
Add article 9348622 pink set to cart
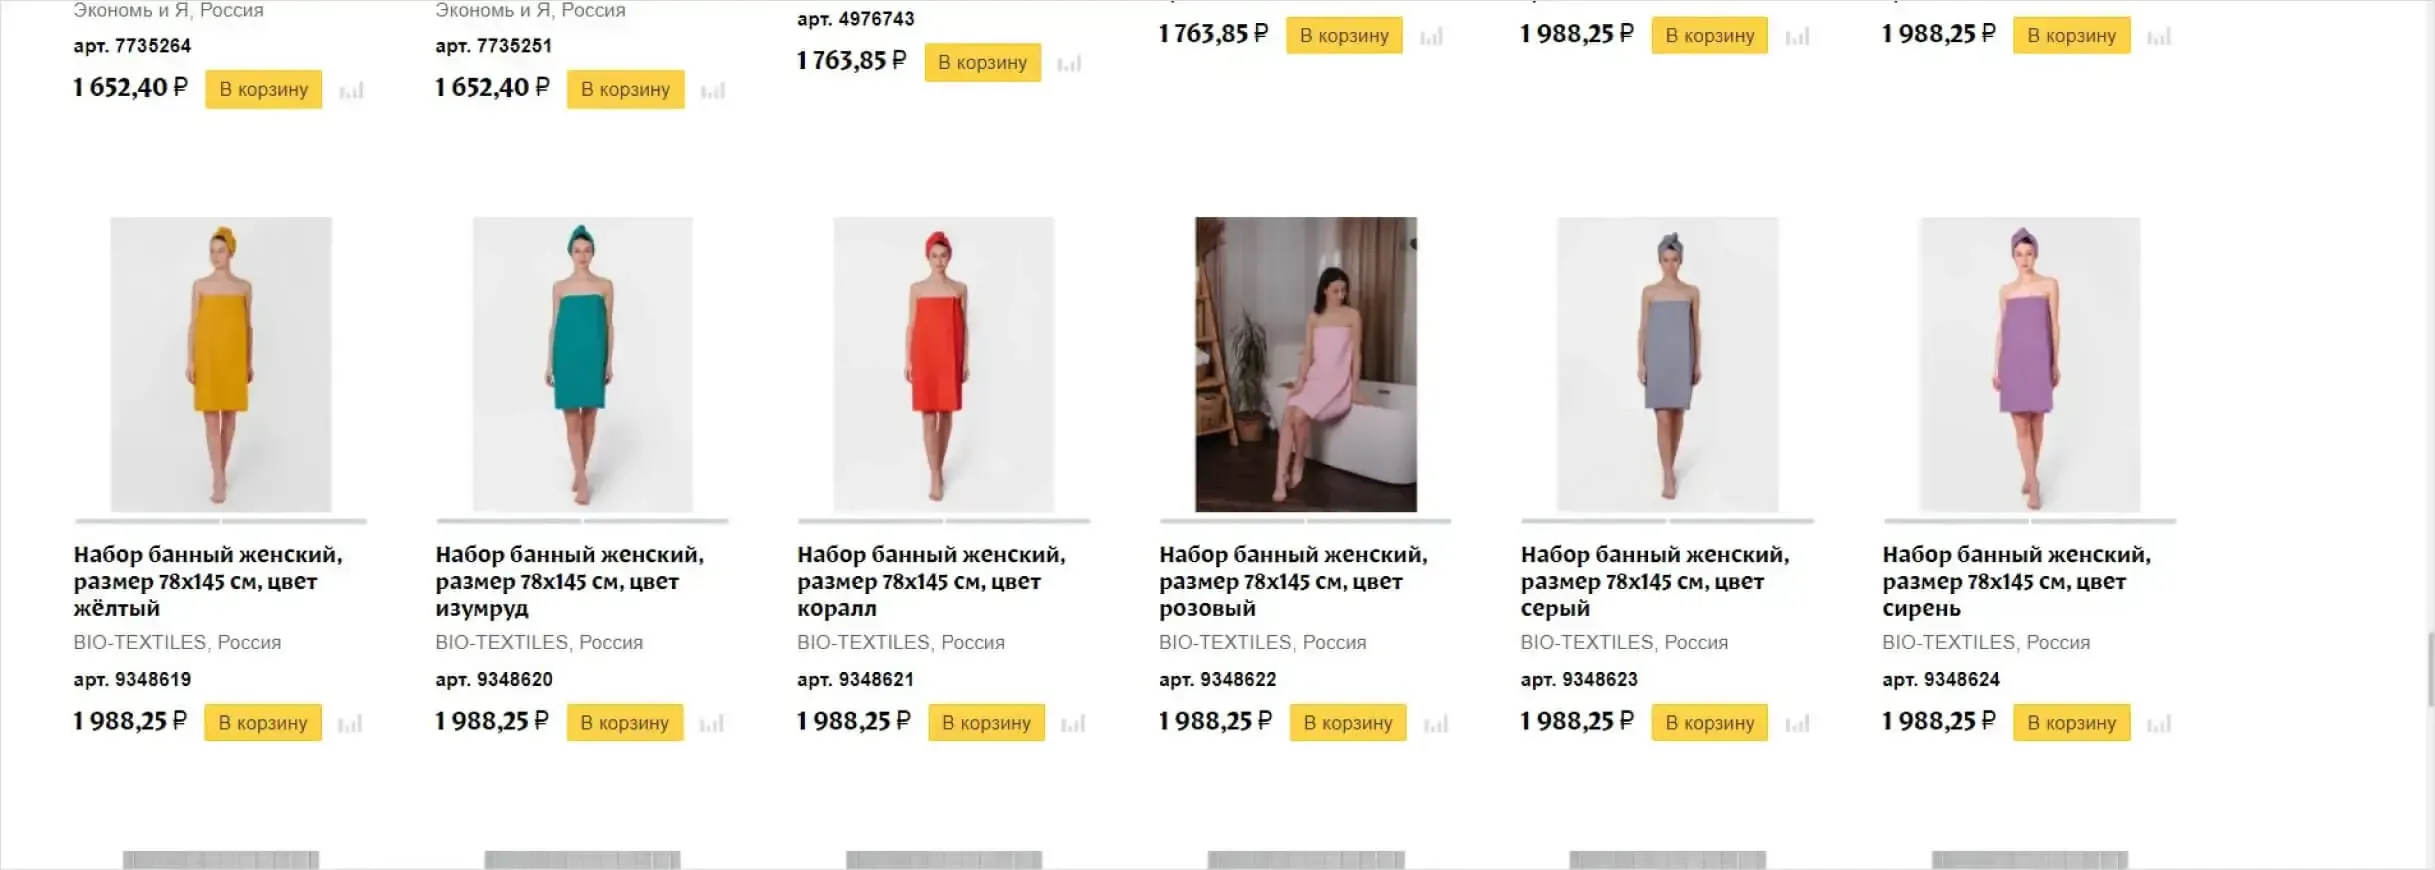coord(1348,723)
